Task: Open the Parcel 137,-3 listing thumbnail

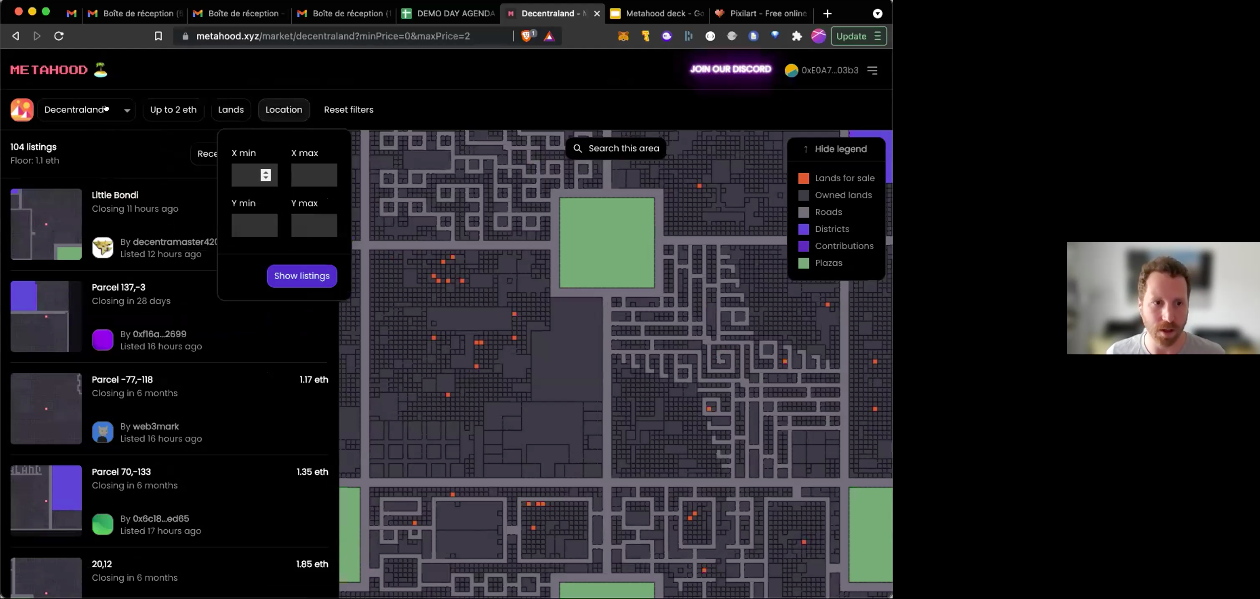Action: 46,317
